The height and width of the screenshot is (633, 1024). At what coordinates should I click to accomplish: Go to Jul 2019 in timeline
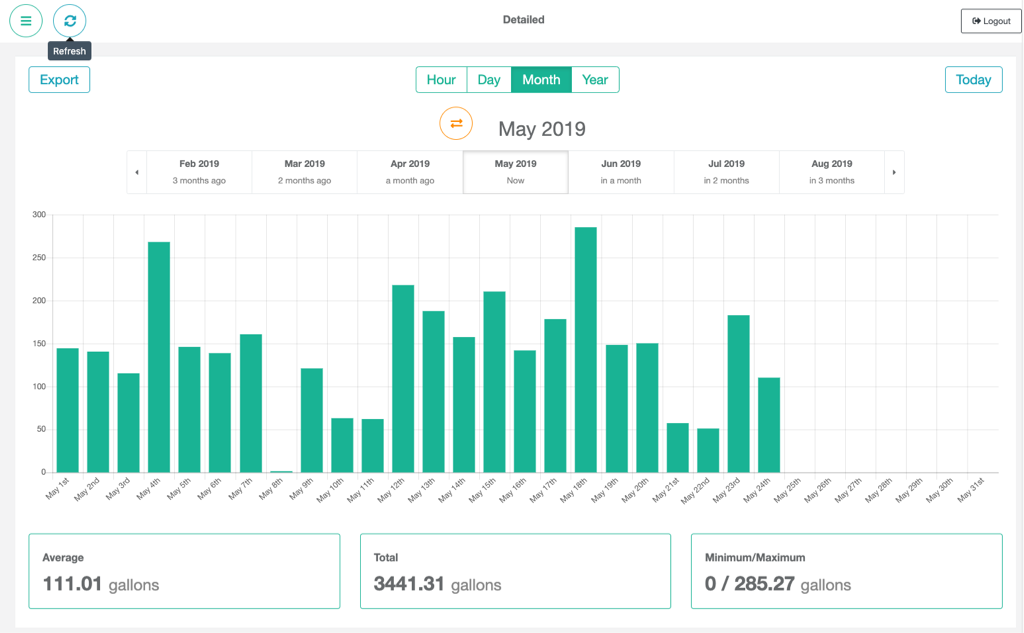click(726, 171)
